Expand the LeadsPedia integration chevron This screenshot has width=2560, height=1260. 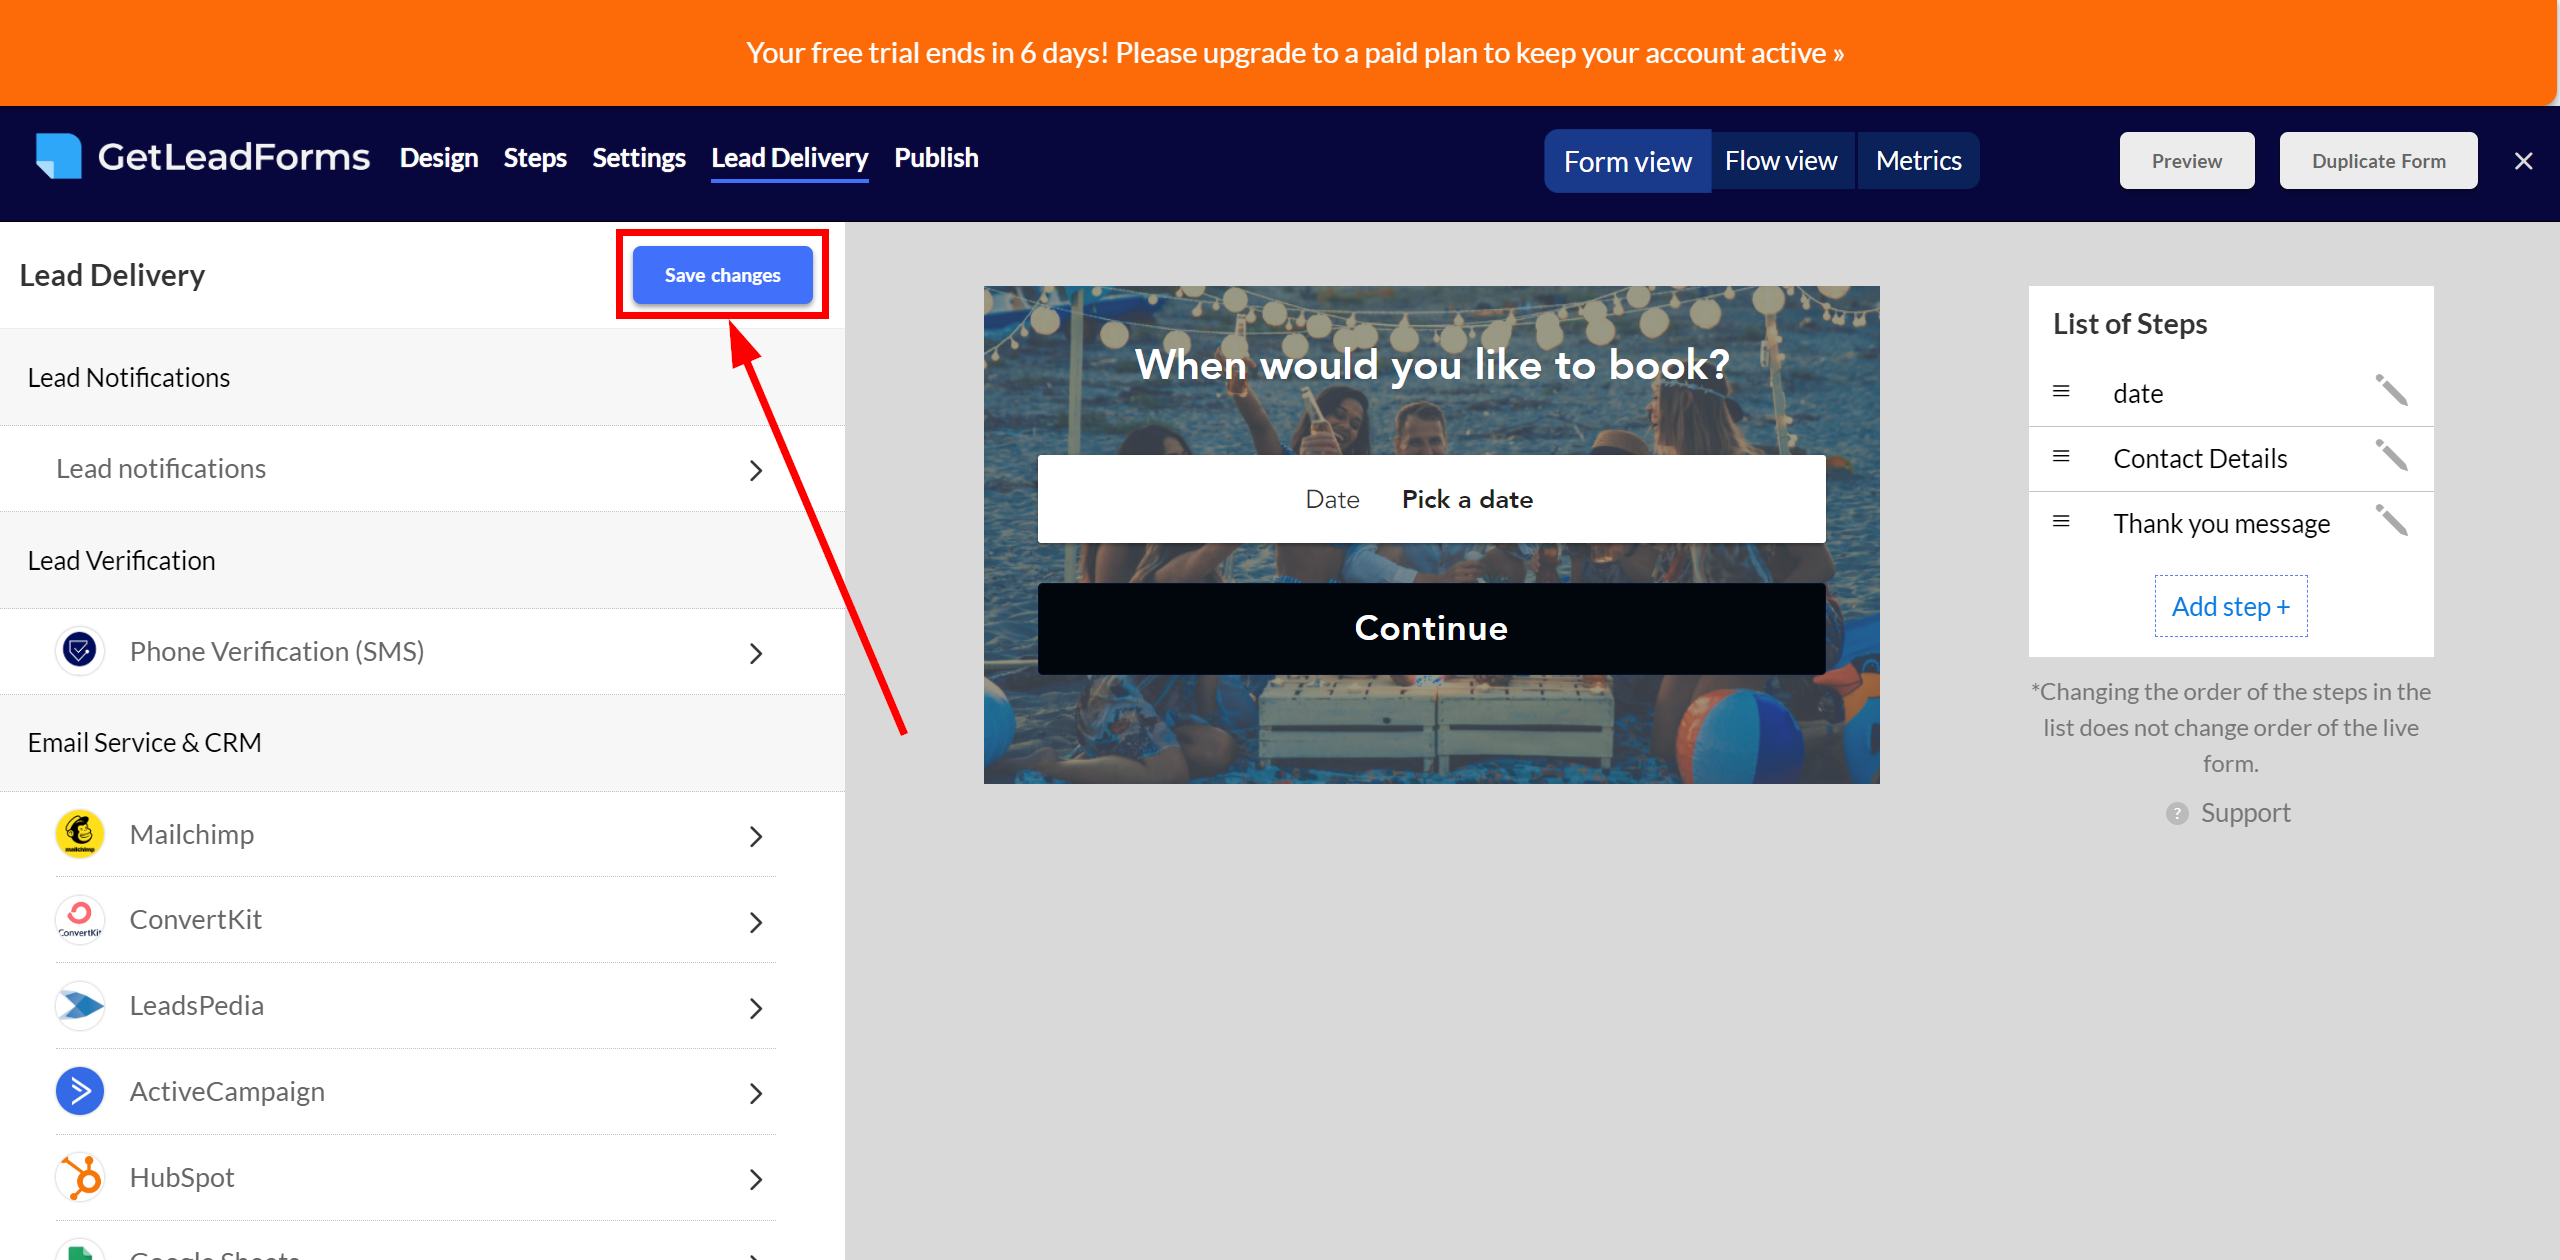(x=756, y=1008)
